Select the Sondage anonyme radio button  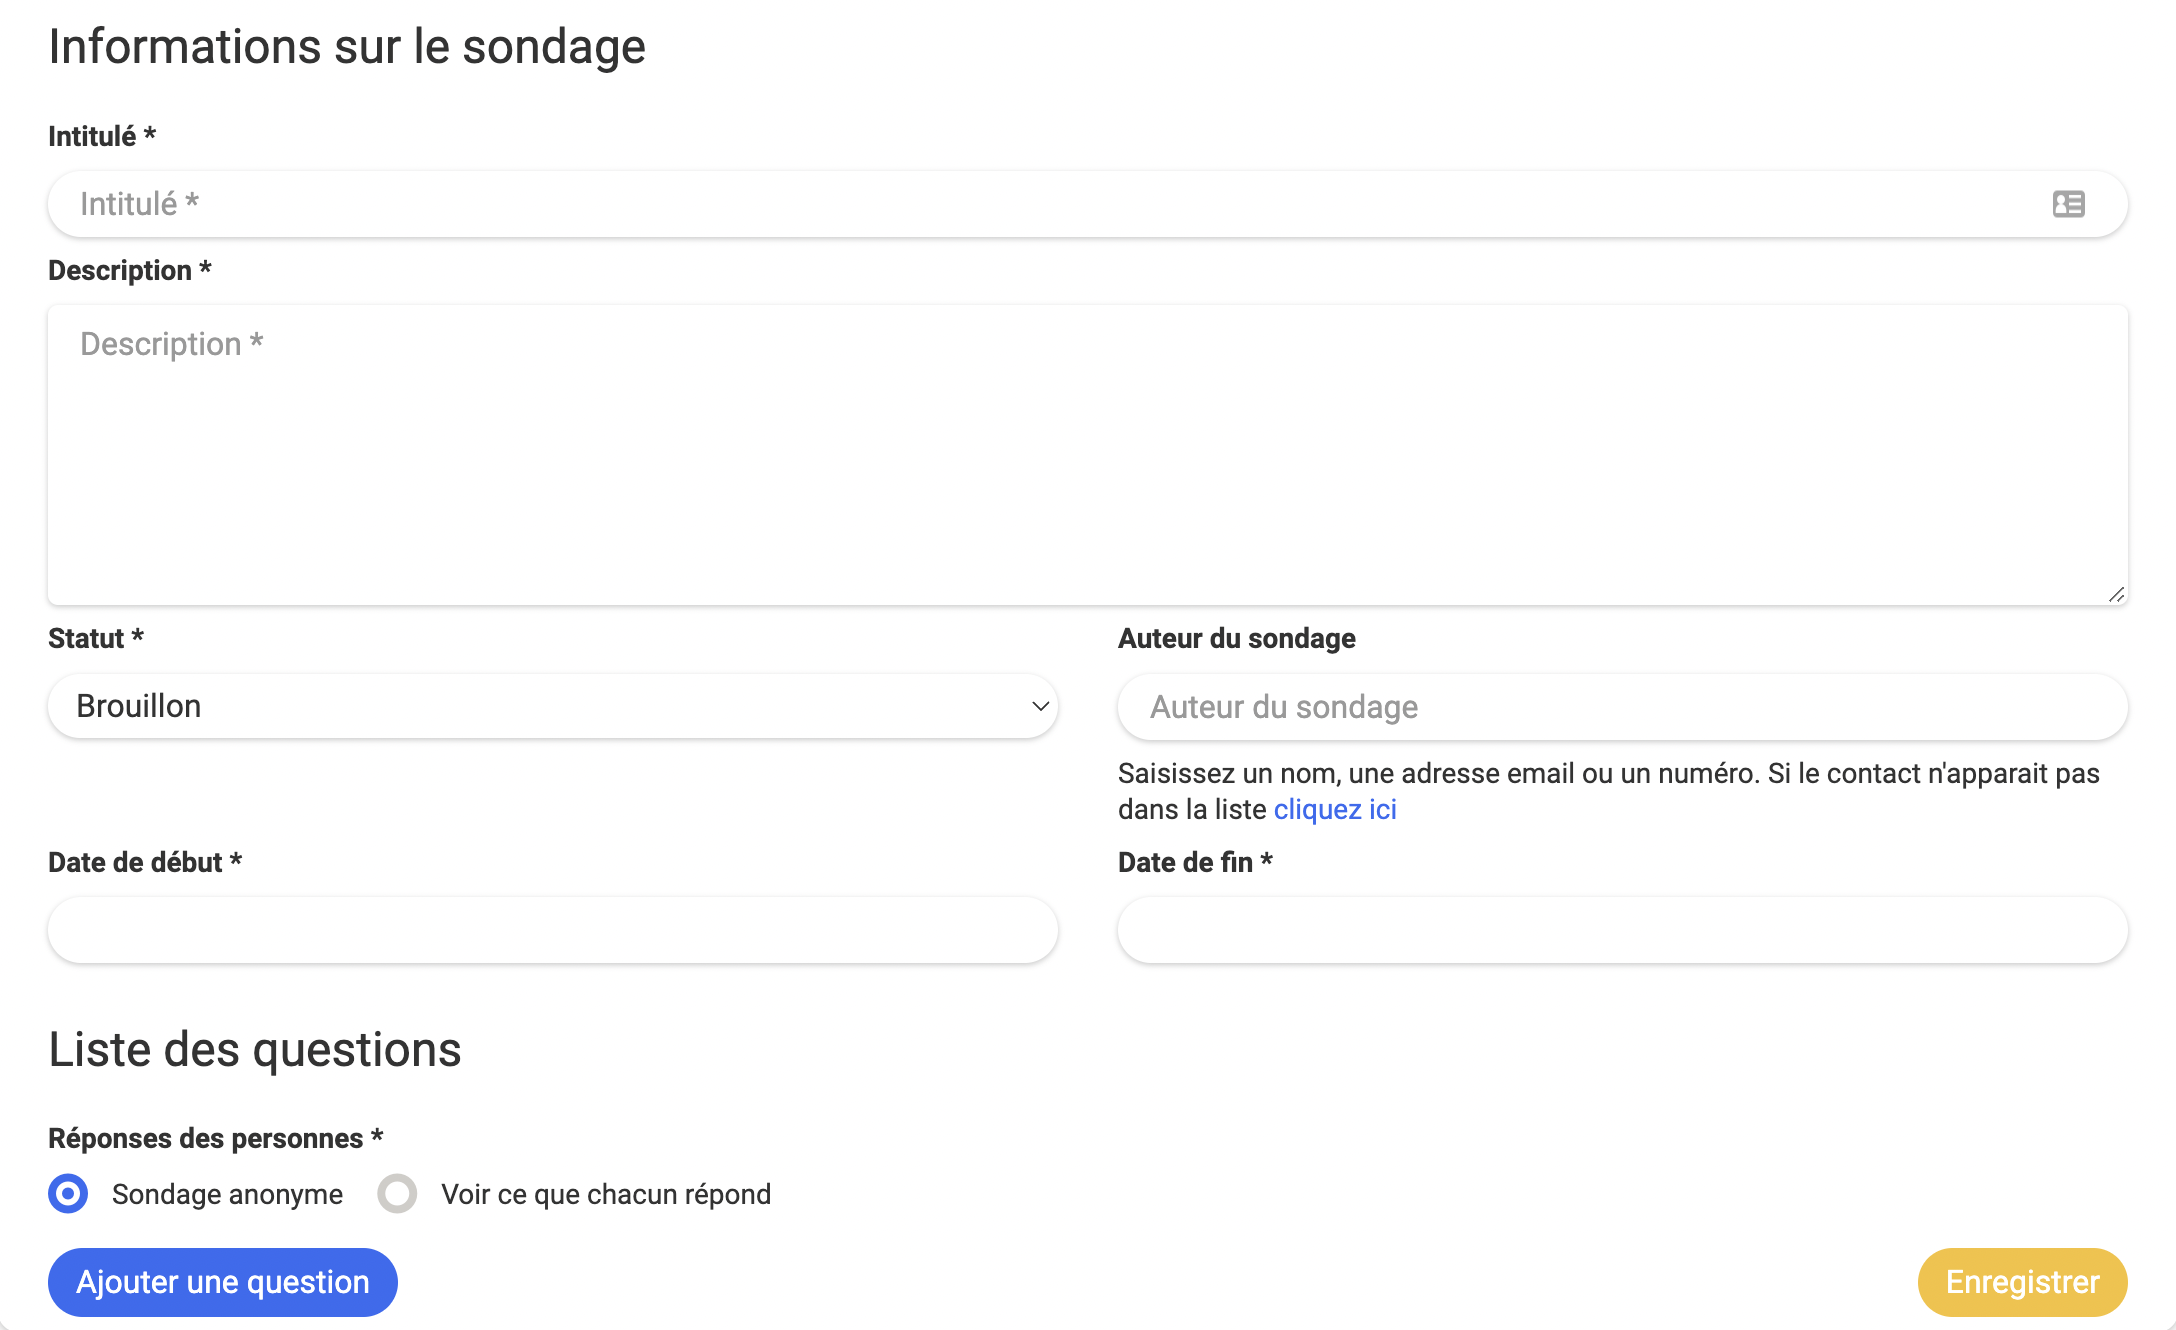(x=68, y=1193)
